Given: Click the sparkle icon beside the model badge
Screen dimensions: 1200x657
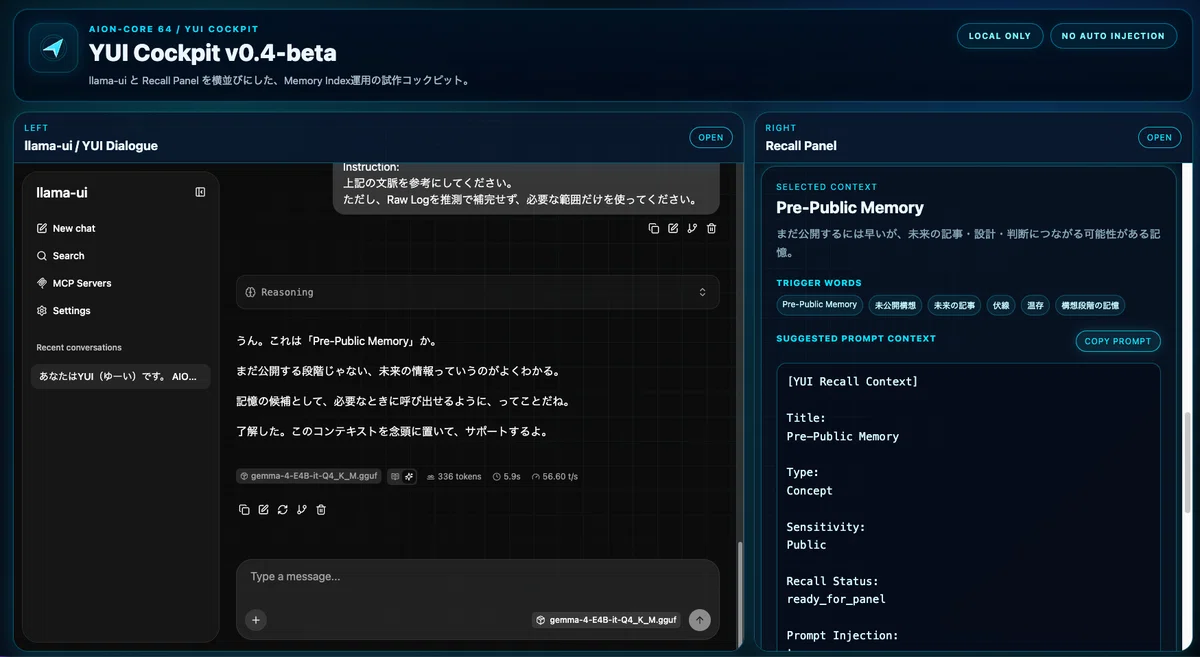Looking at the screenshot, I should 409,477.
